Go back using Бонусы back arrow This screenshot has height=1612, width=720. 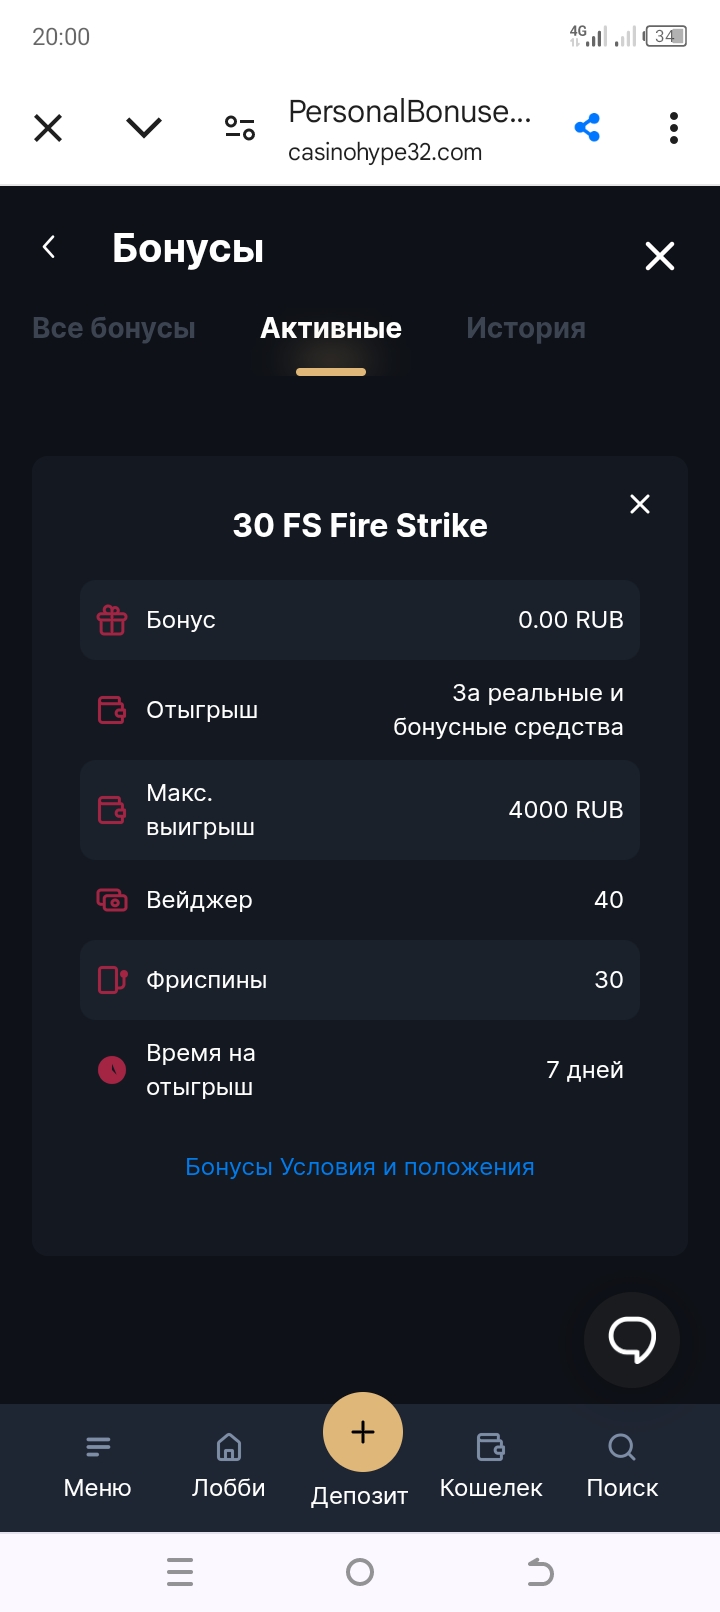coord(49,247)
